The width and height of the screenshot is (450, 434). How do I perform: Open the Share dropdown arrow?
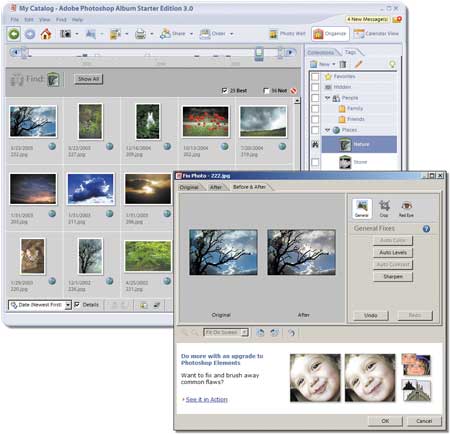click(x=191, y=34)
